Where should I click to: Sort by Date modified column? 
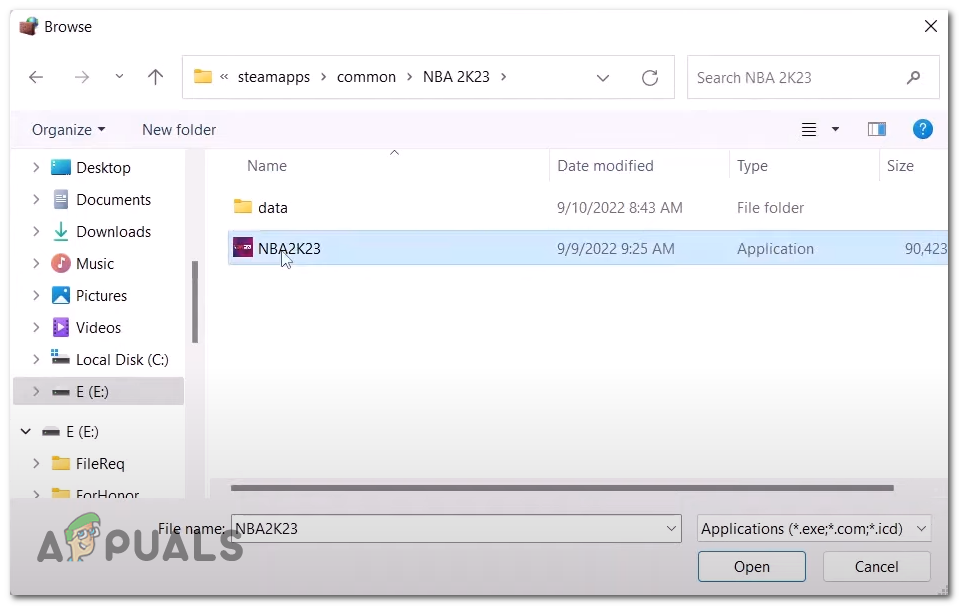pyautogui.click(x=605, y=166)
